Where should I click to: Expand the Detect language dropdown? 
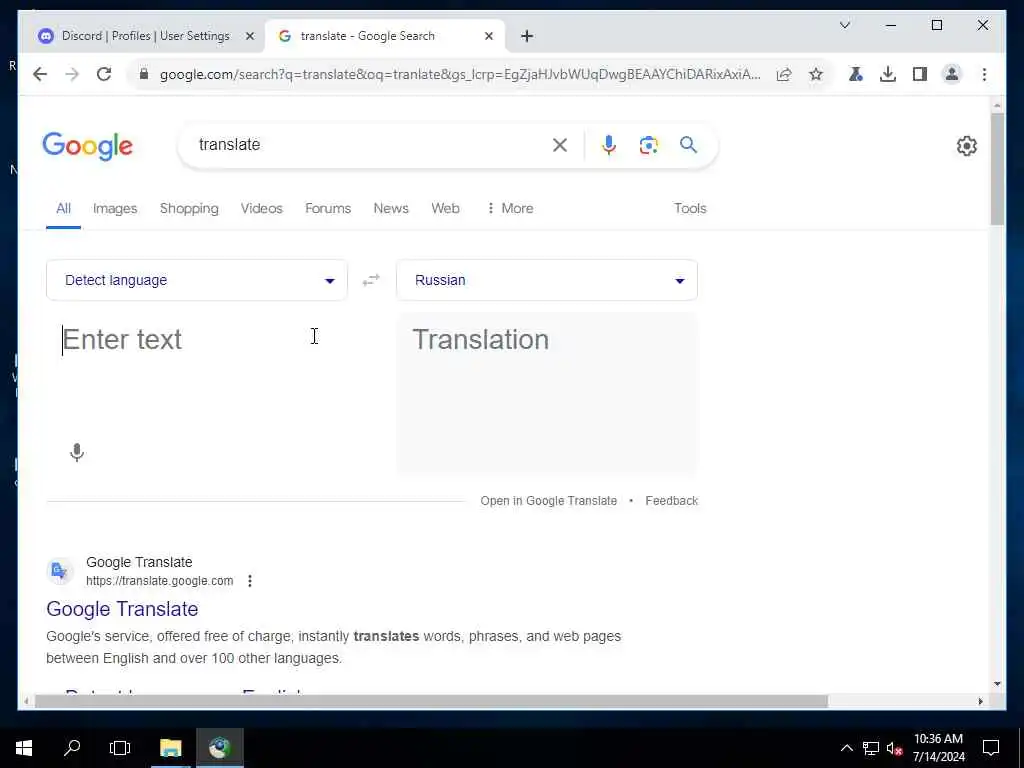[x=197, y=280]
